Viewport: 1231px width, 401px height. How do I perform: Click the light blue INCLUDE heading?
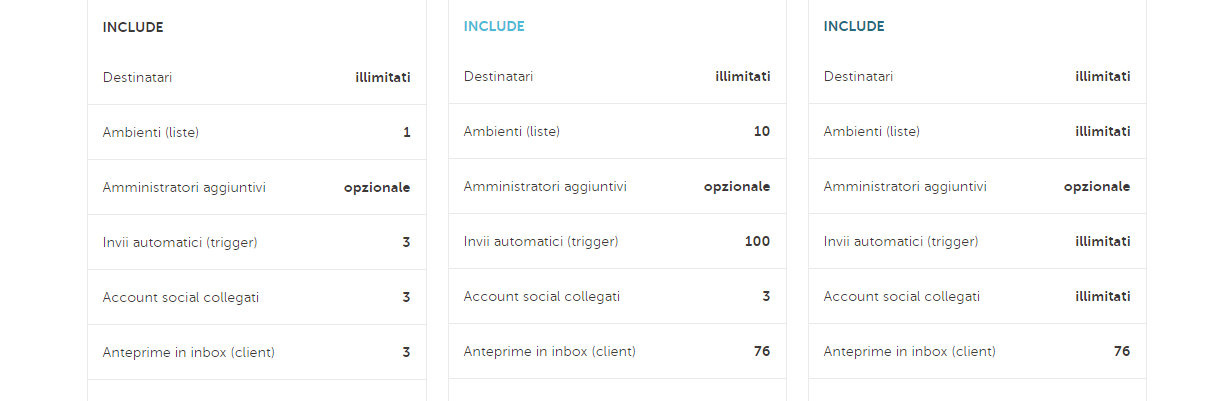tap(494, 26)
